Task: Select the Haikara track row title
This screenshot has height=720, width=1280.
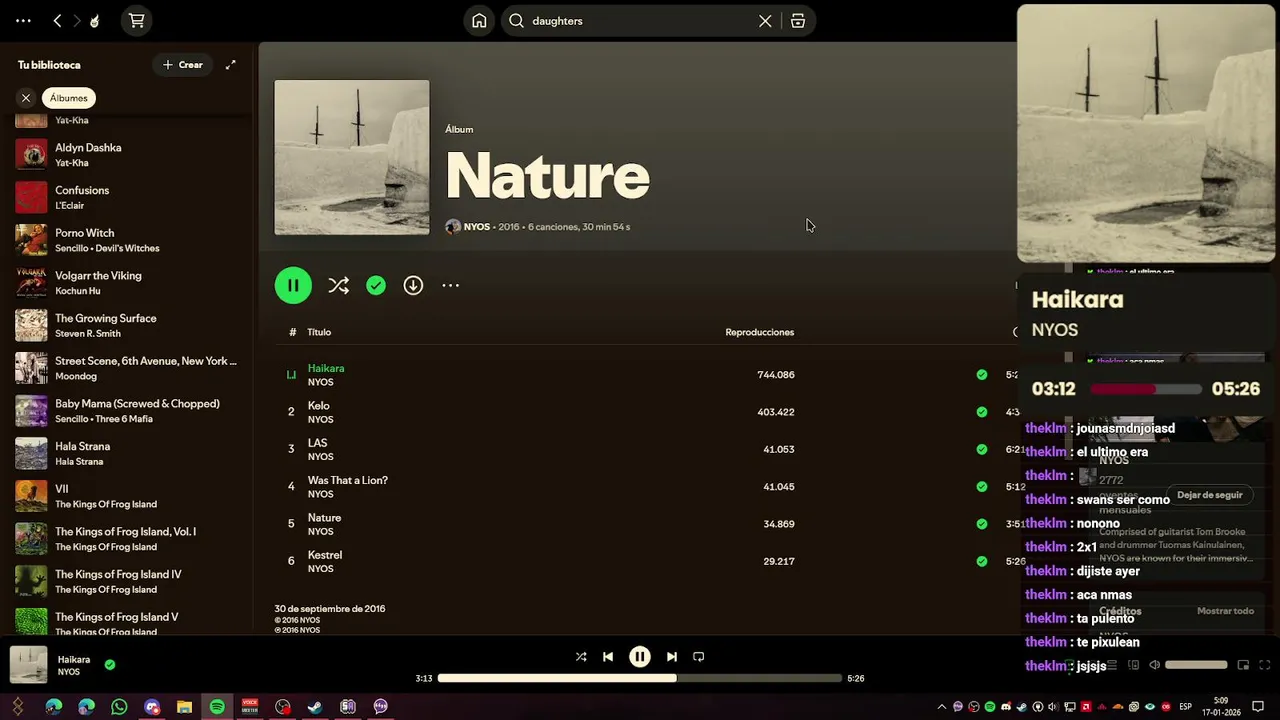Action: click(326, 368)
